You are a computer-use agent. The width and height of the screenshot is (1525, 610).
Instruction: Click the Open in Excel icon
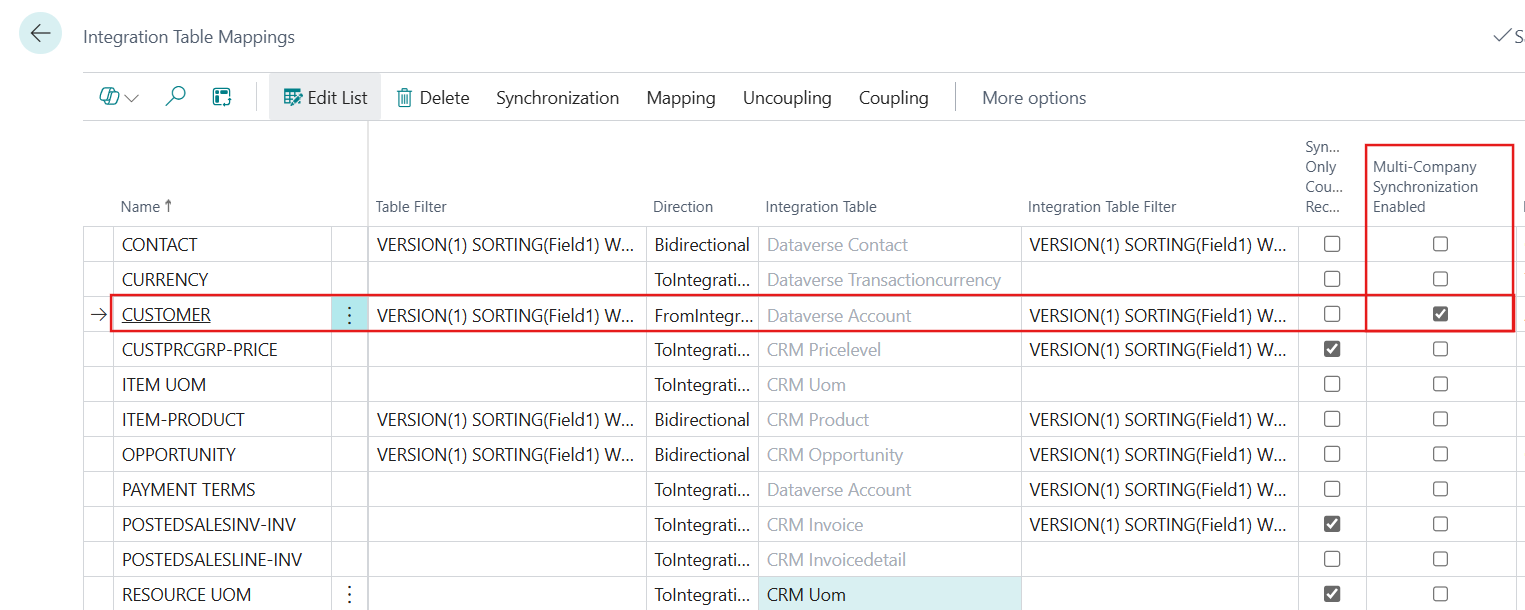tap(221, 96)
